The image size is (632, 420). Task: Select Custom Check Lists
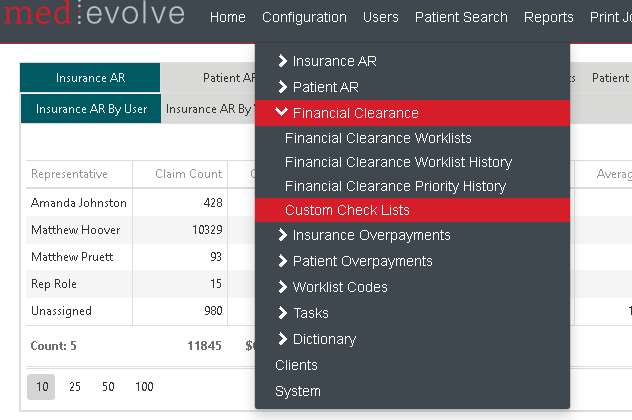click(347, 210)
